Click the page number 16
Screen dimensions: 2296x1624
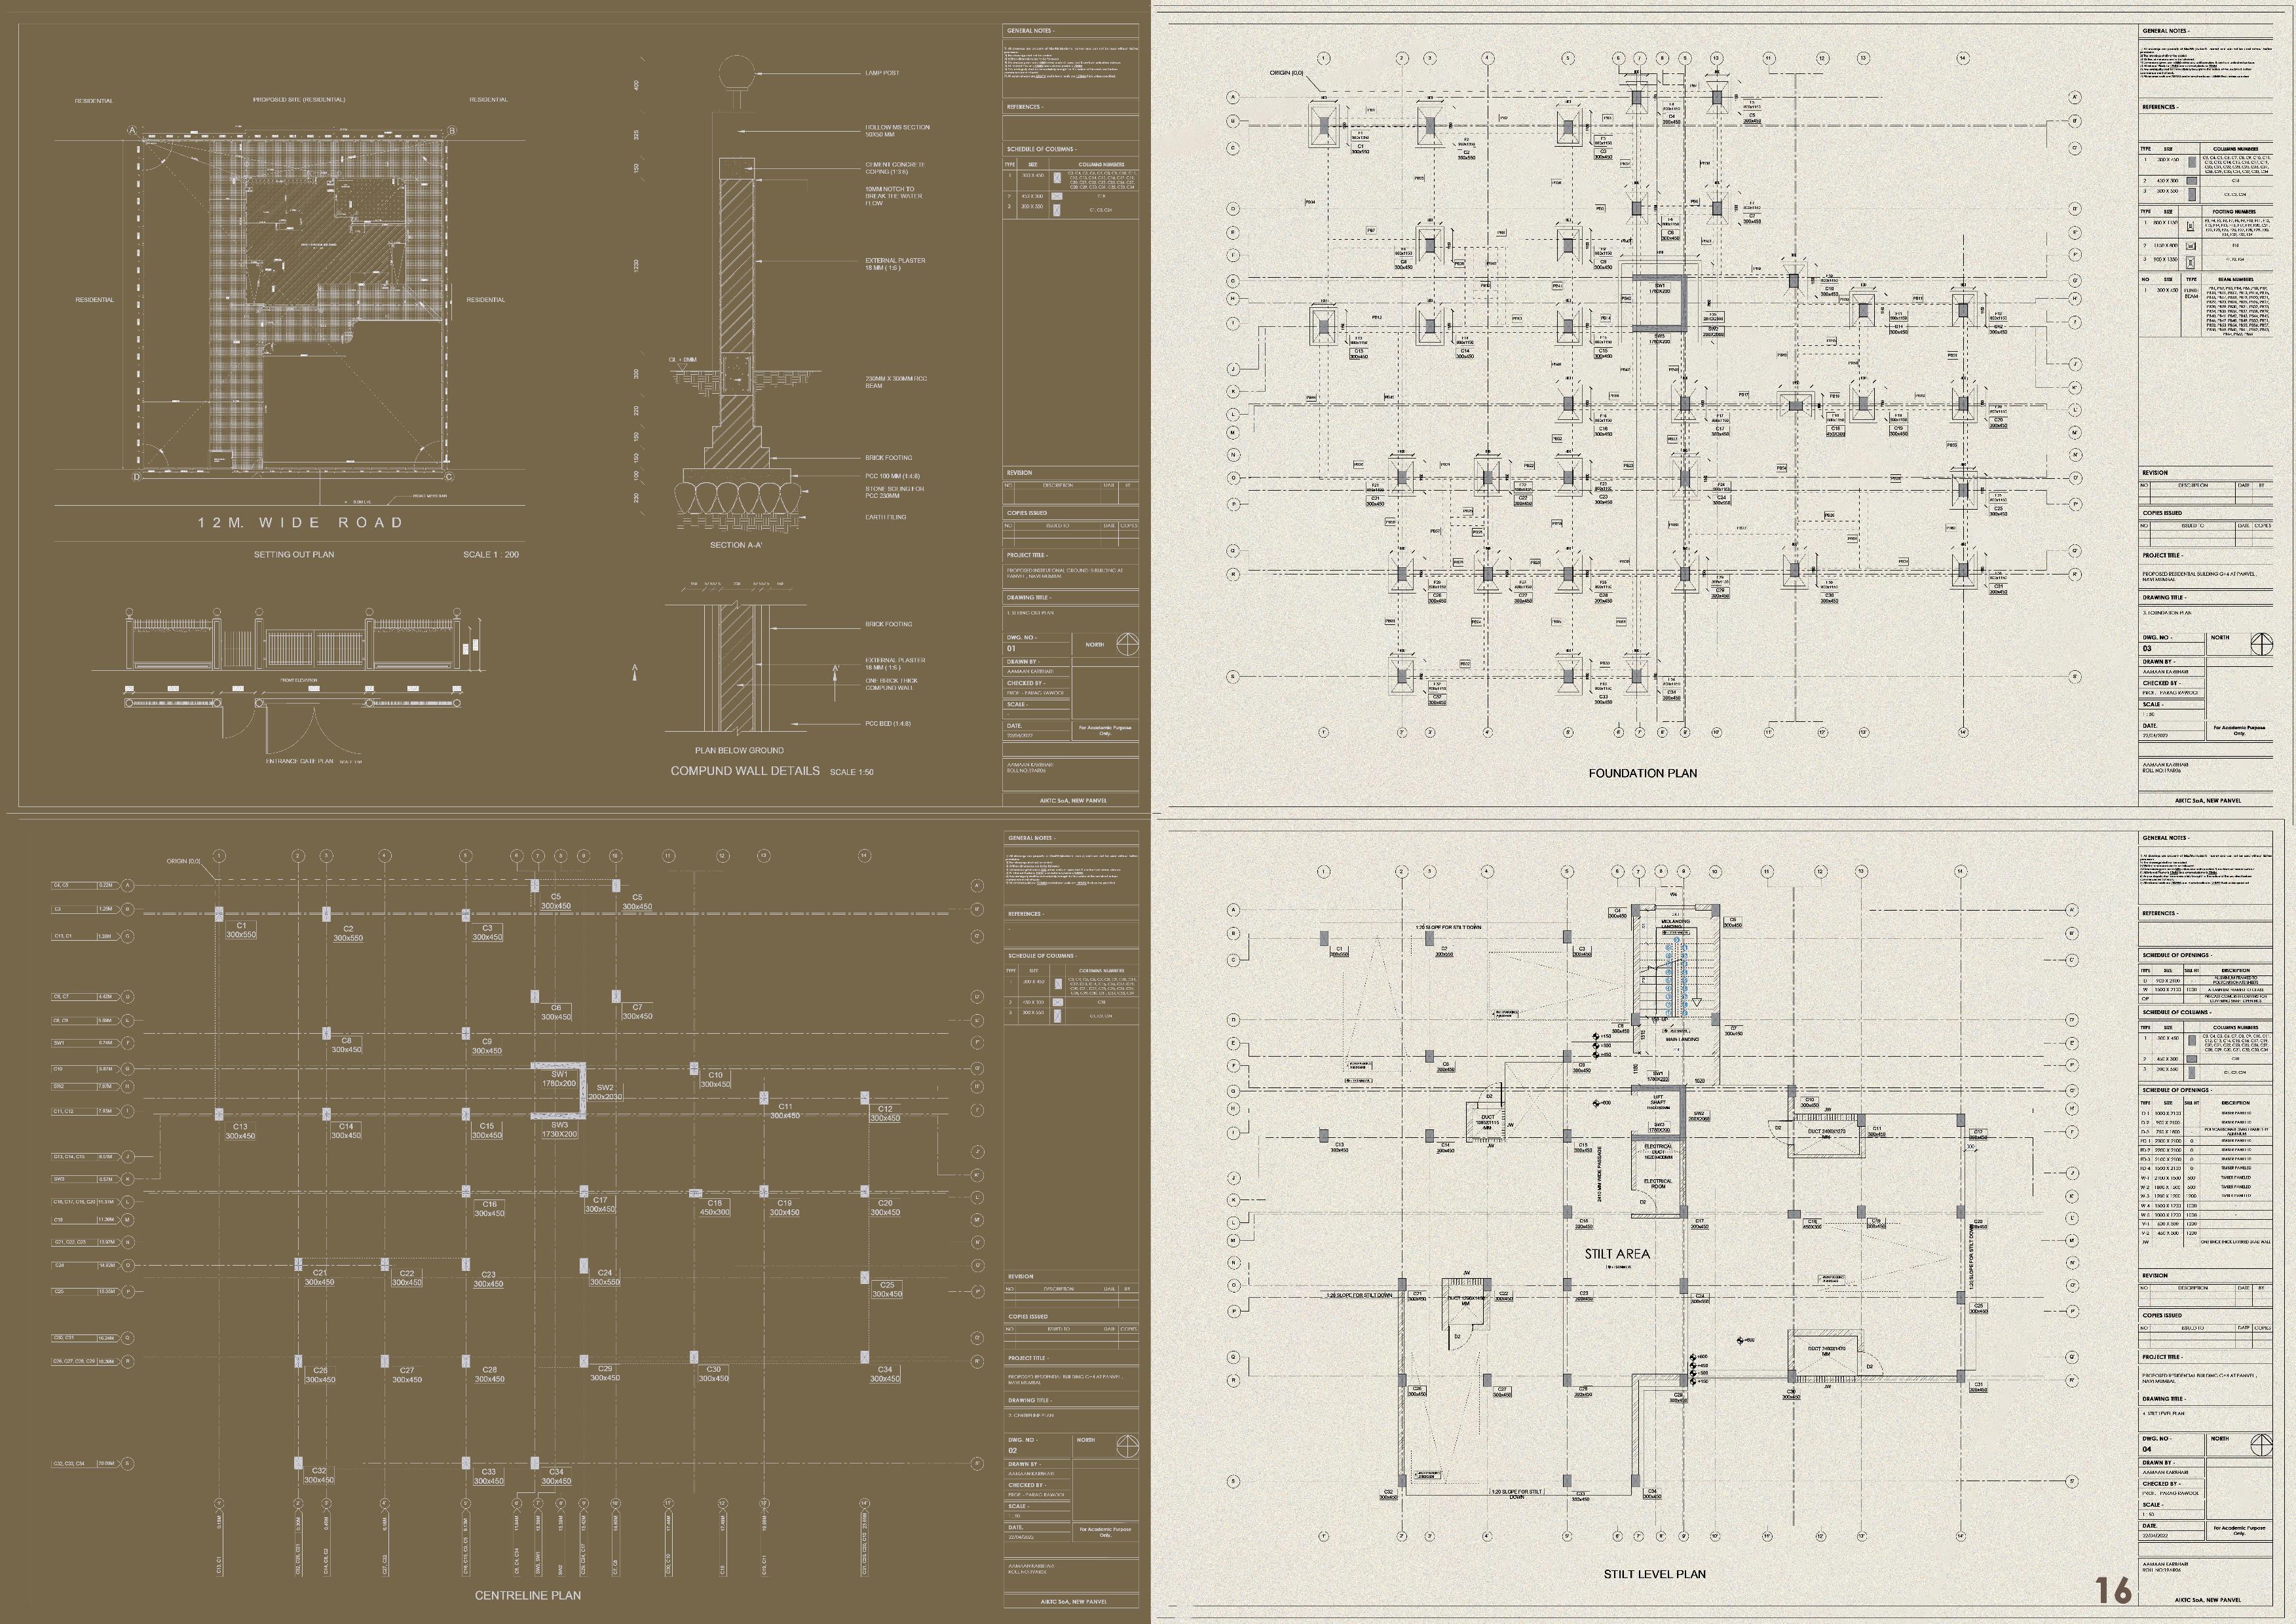[x=2113, y=1590]
